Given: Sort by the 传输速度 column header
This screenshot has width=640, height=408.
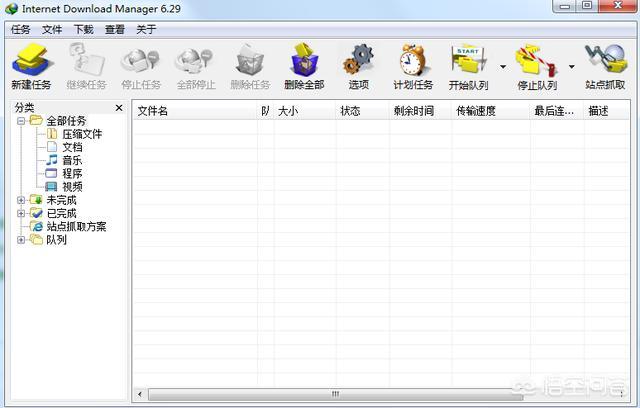Looking at the screenshot, I should (491, 111).
